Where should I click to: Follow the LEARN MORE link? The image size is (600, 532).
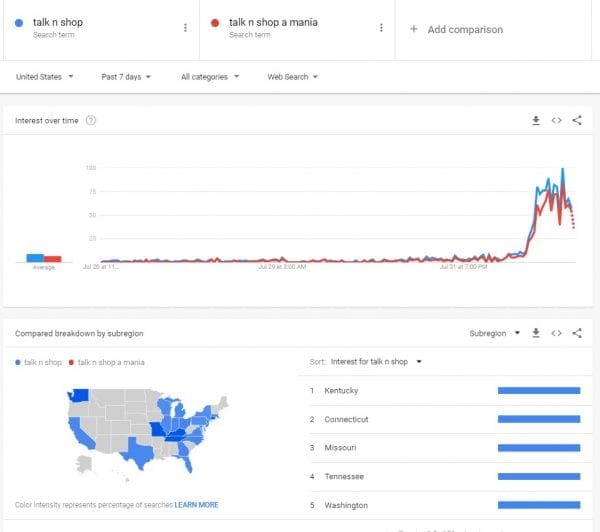click(197, 505)
